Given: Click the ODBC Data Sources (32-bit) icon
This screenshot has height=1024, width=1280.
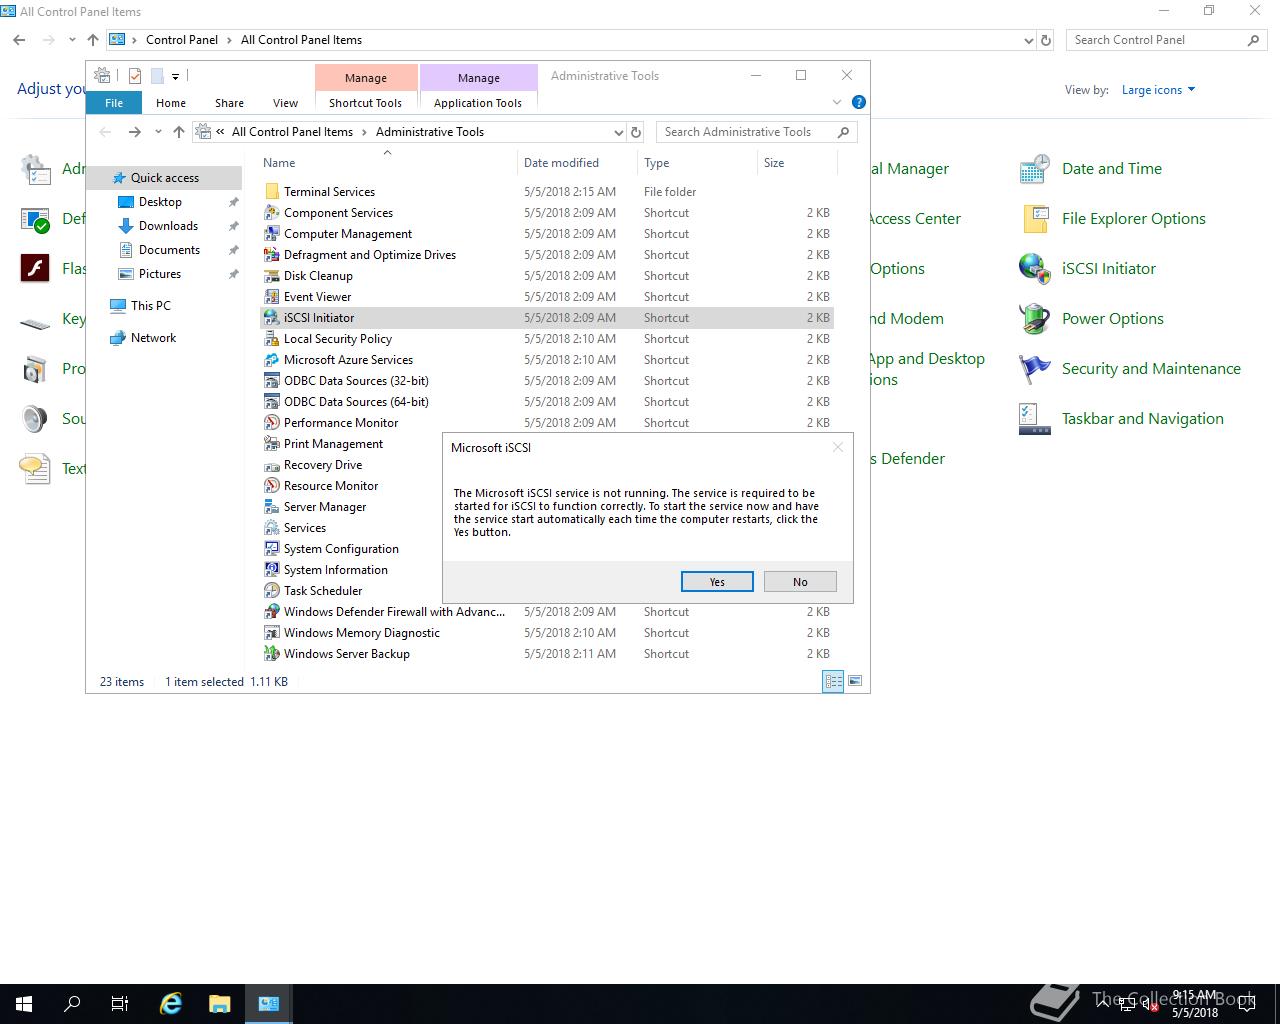Looking at the screenshot, I should coord(271,381).
